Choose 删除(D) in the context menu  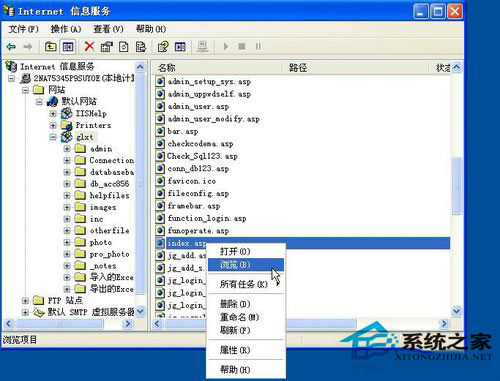[246, 304]
